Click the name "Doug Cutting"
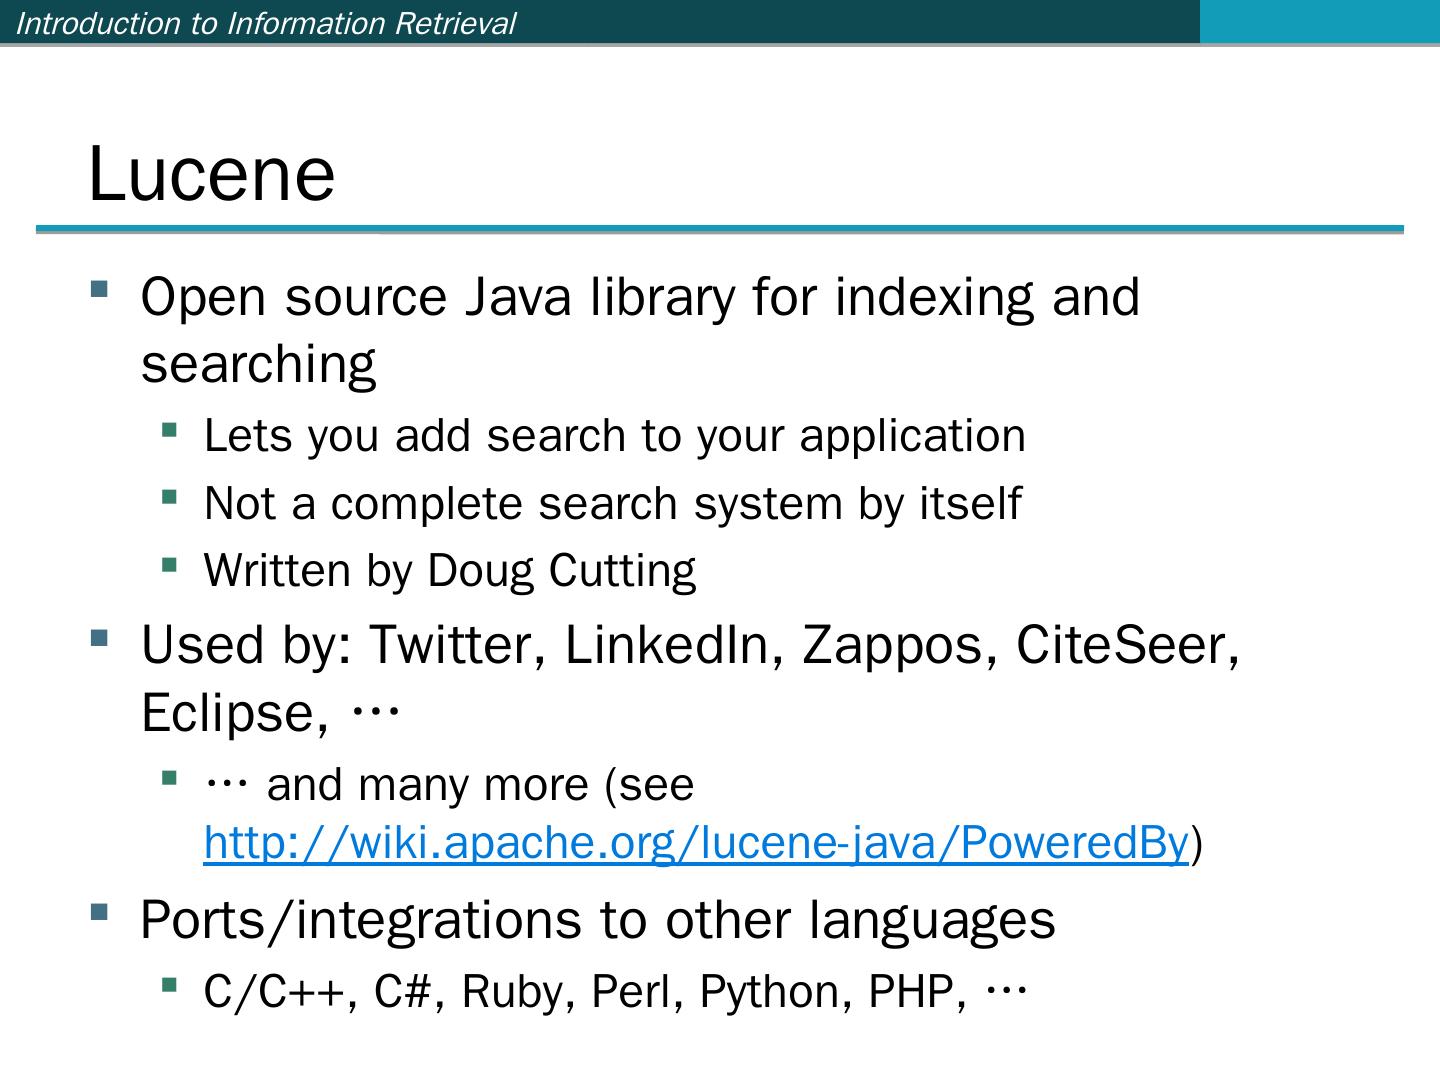Image resolution: width=1440 pixels, height=1080 pixels. (561, 571)
